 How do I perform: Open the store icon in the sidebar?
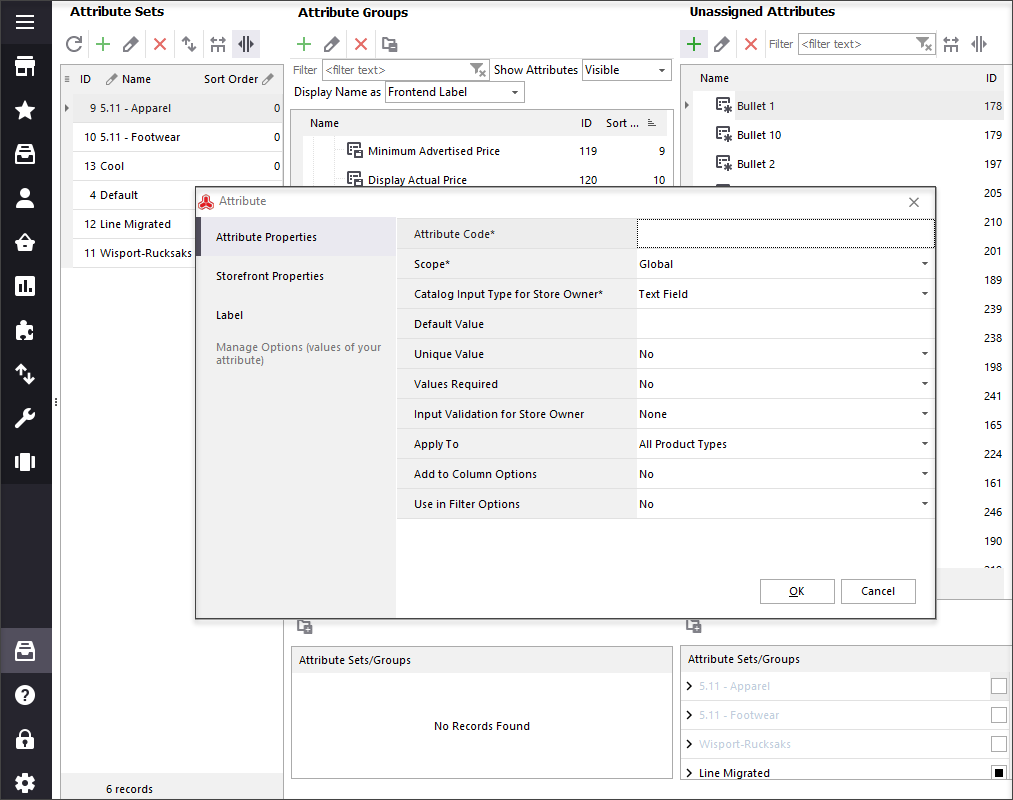pyautogui.click(x=25, y=66)
